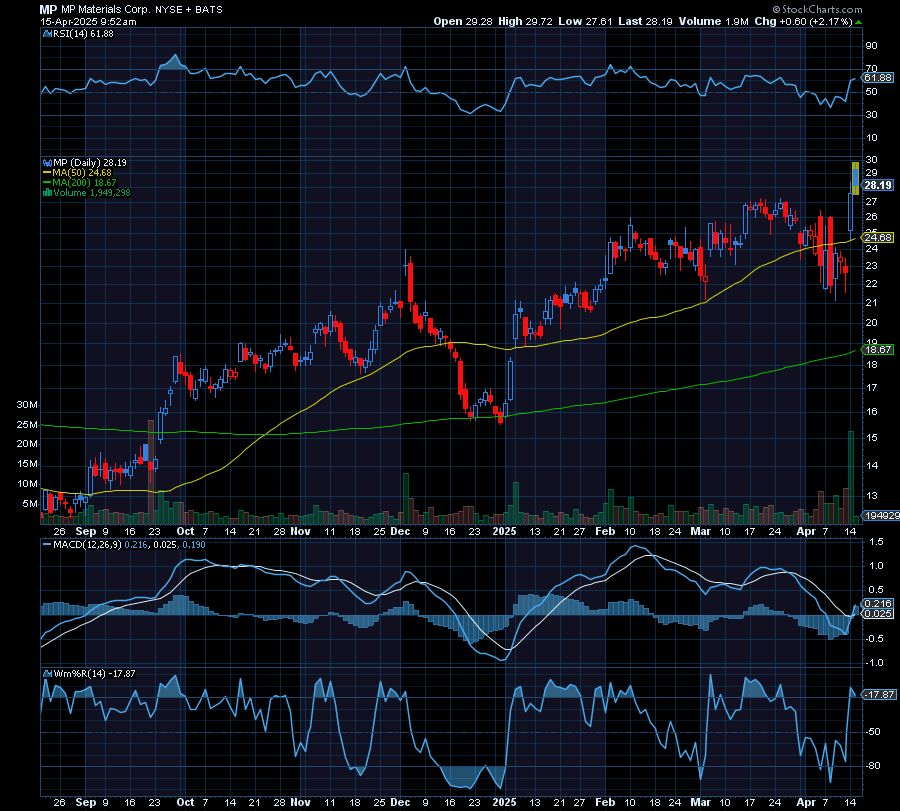Screen dimensions: 900x811
Task: Click the 61.88 RSI value axis tag
Action: 877,77
